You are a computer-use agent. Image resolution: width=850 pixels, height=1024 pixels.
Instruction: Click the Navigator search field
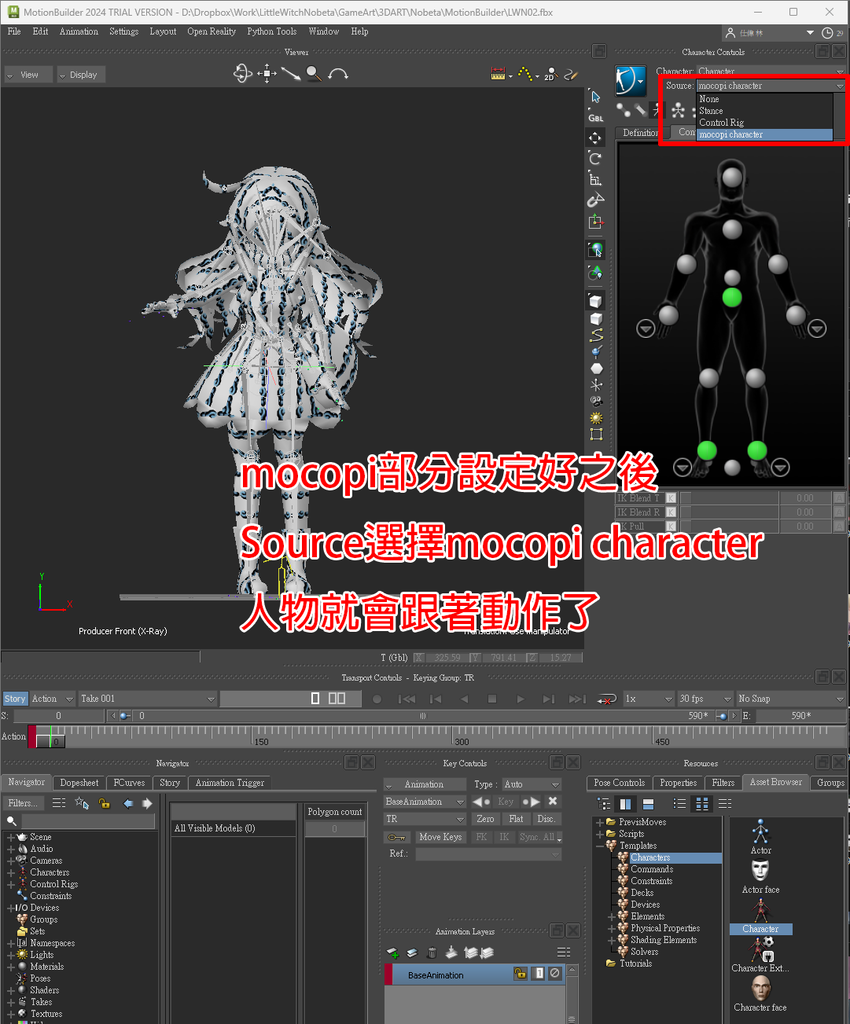point(88,822)
